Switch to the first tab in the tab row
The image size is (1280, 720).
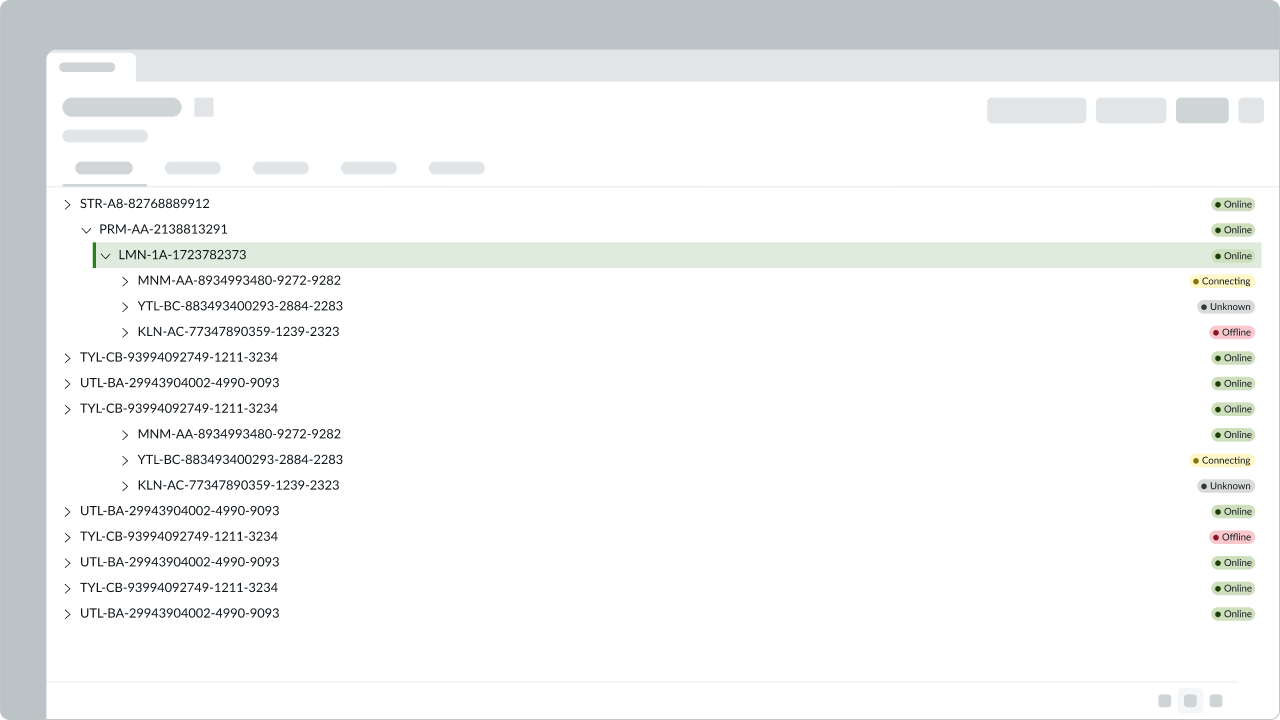point(104,168)
